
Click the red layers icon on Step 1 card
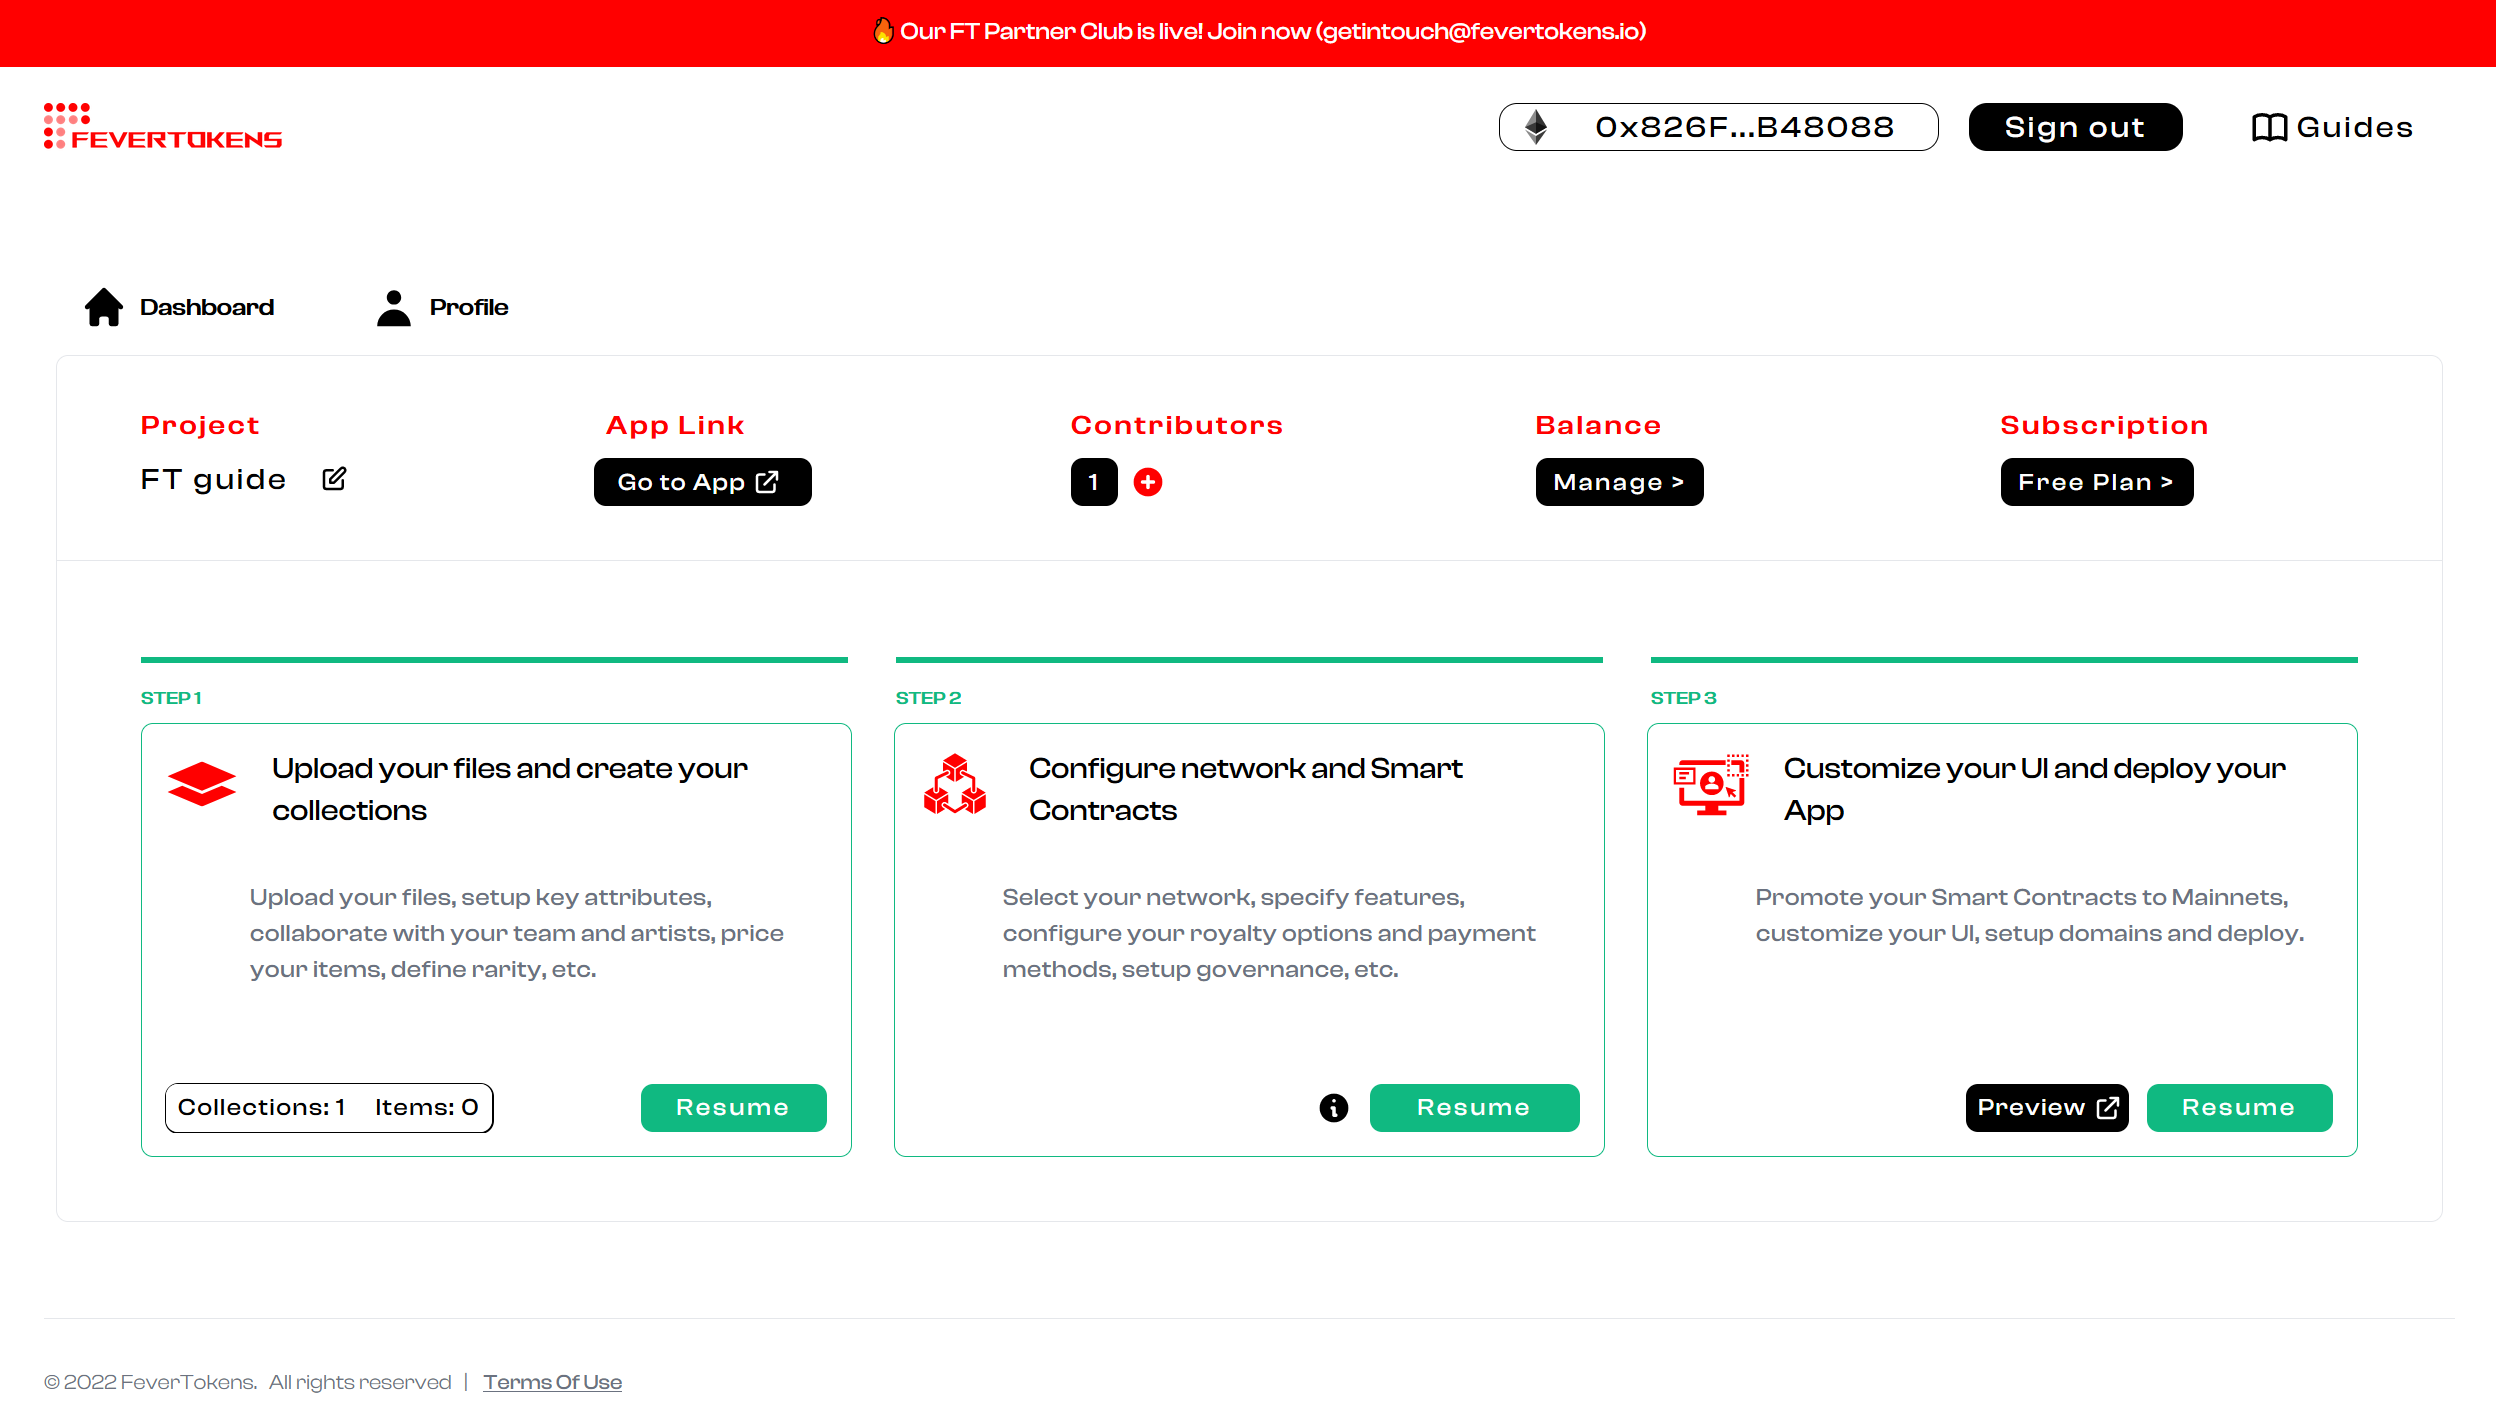(x=202, y=785)
